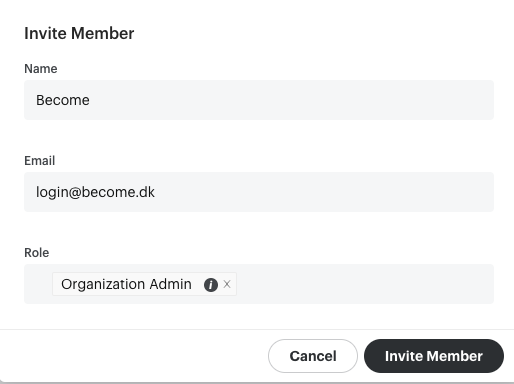Image resolution: width=514 pixels, height=384 pixels.
Task: Click empty space after Become in the Name box
Action: pyautogui.click(x=292, y=100)
